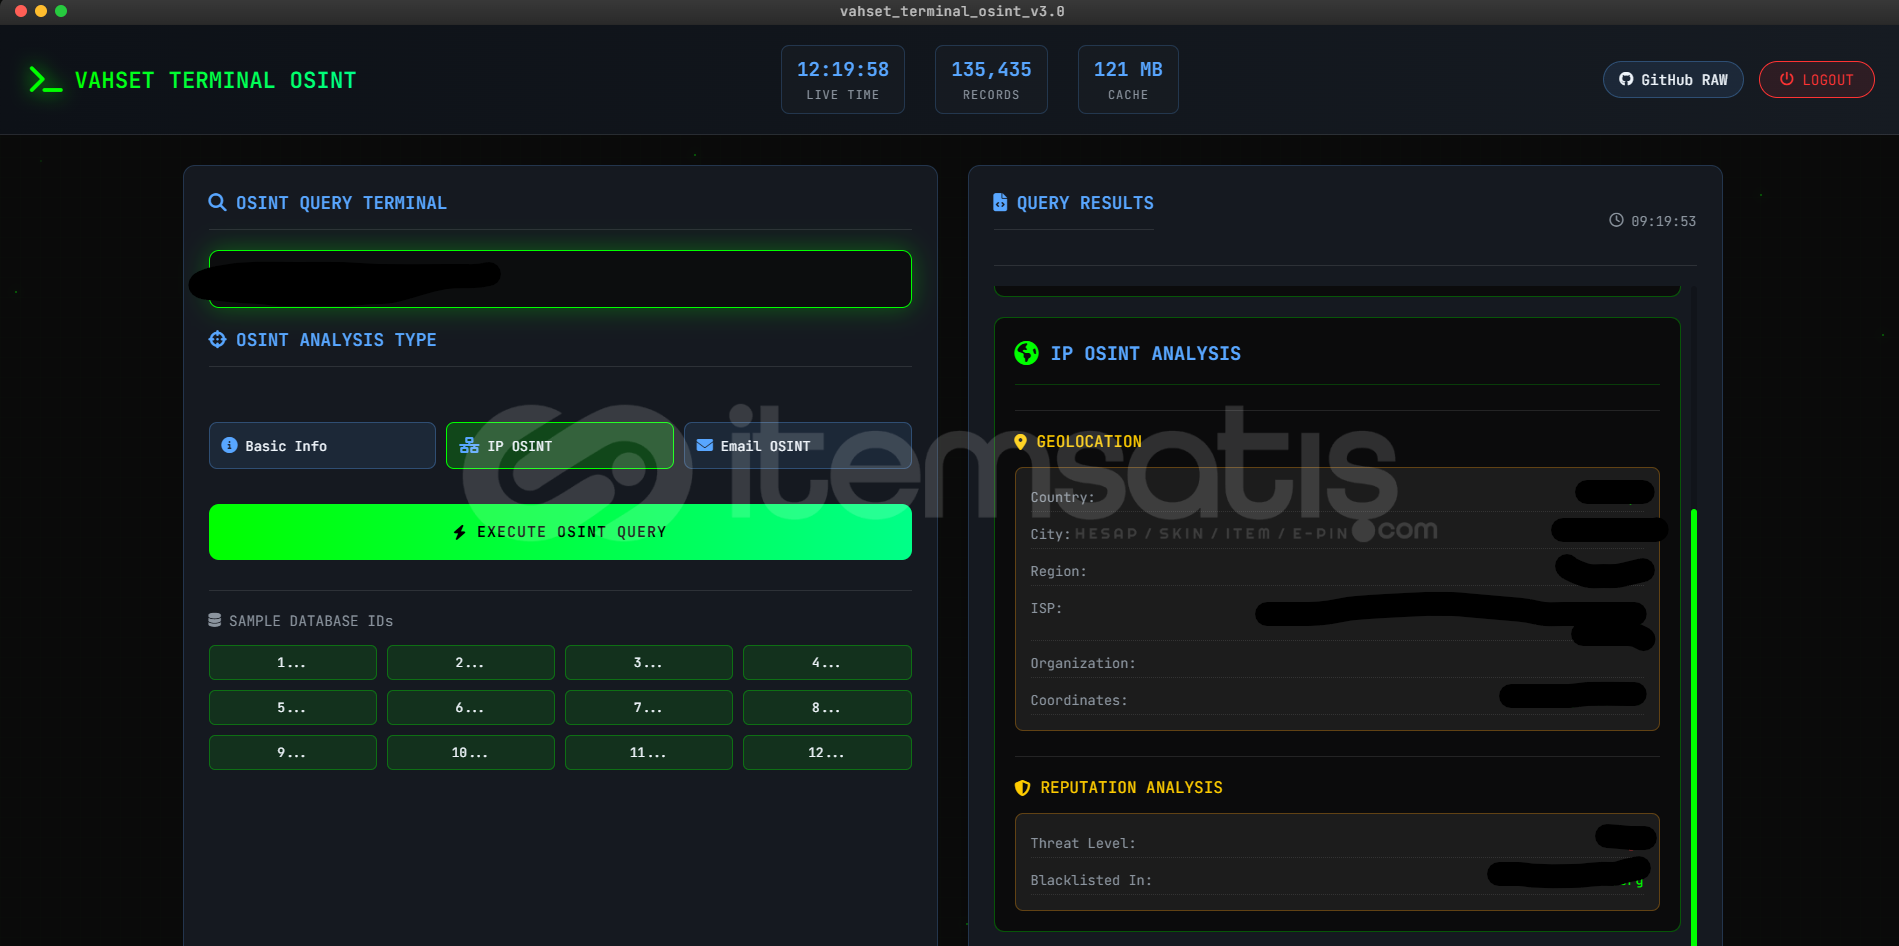The width and height of the screenshot is (1899, 946).
Task: Click the Country: label in geolocation
Action: click(x=1062, y=497)
